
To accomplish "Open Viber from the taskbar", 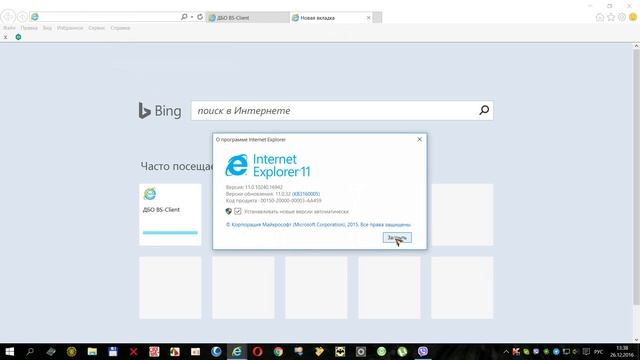I will coord(423,351).
